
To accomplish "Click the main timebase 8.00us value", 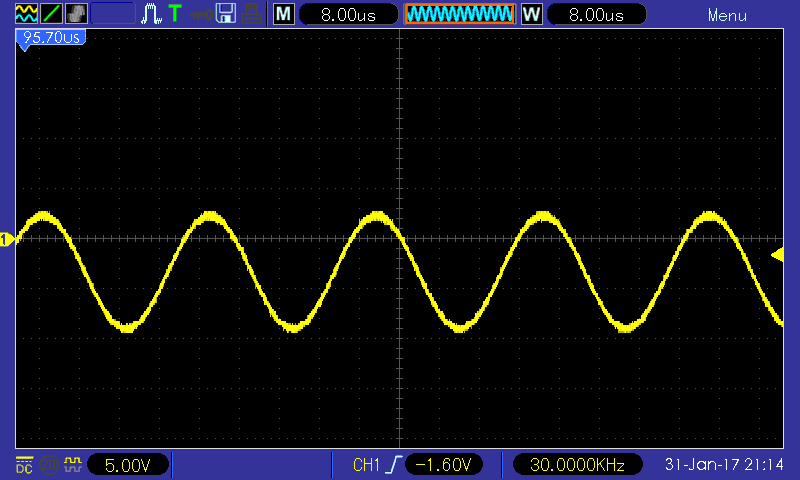I will tap(348, 14).
